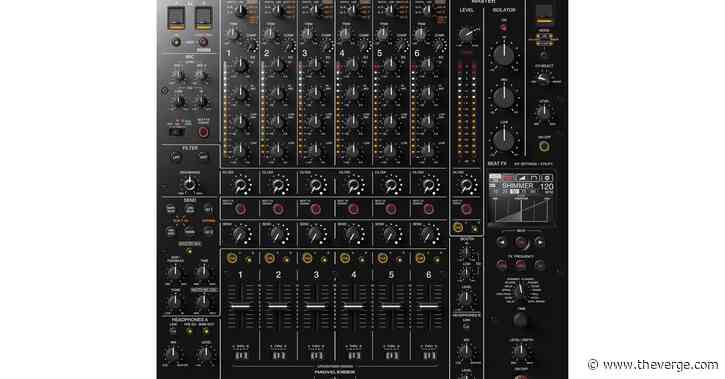Enable channel 2 red send button
This screenshot has width=725, height=379.
click(x=278, y=208)
